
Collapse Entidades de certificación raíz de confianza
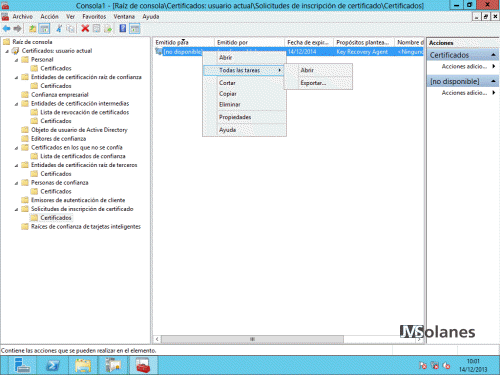point(16,78)
